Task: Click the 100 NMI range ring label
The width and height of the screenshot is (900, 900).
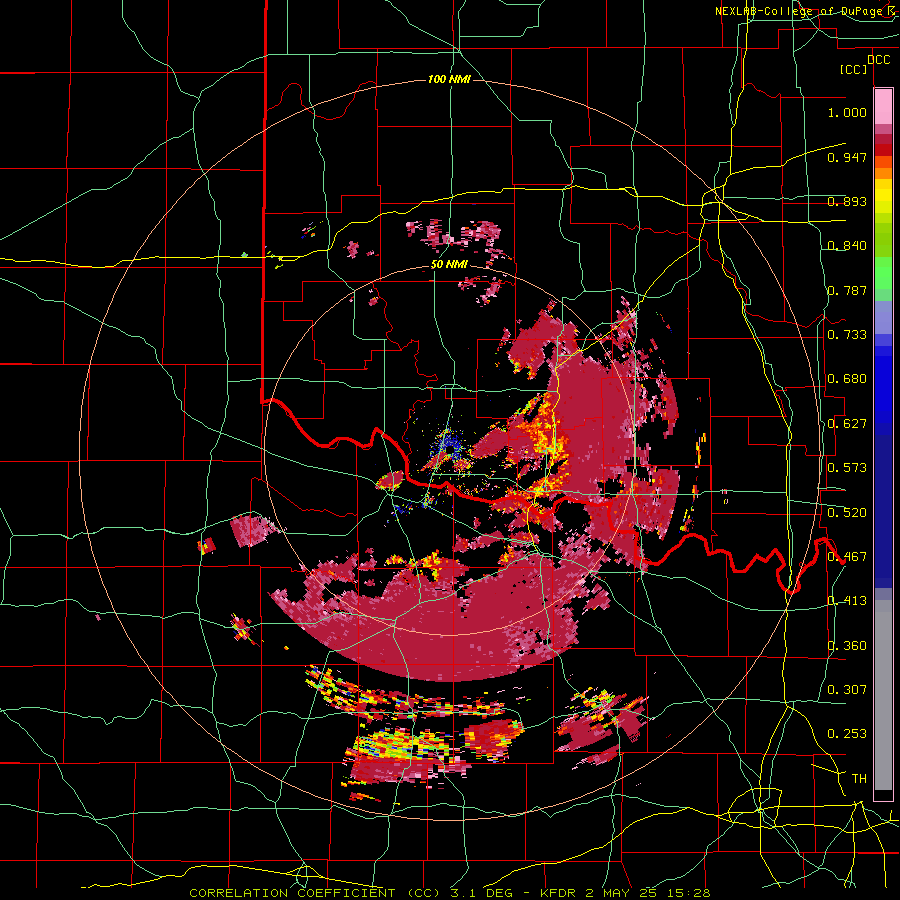Action: [449, 79]
